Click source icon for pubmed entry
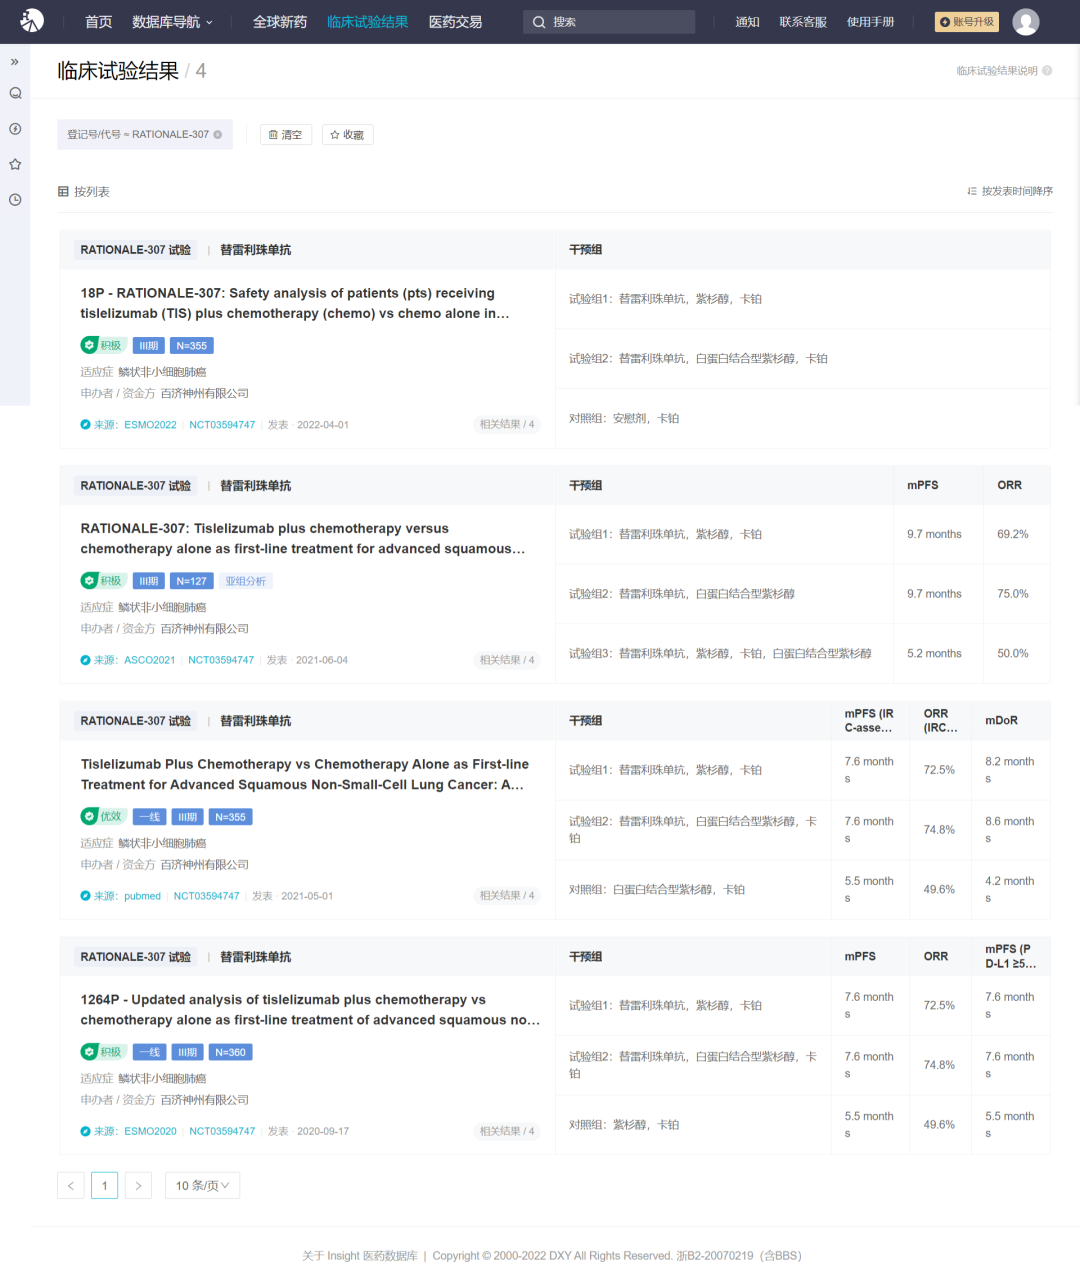 (85, 896)
